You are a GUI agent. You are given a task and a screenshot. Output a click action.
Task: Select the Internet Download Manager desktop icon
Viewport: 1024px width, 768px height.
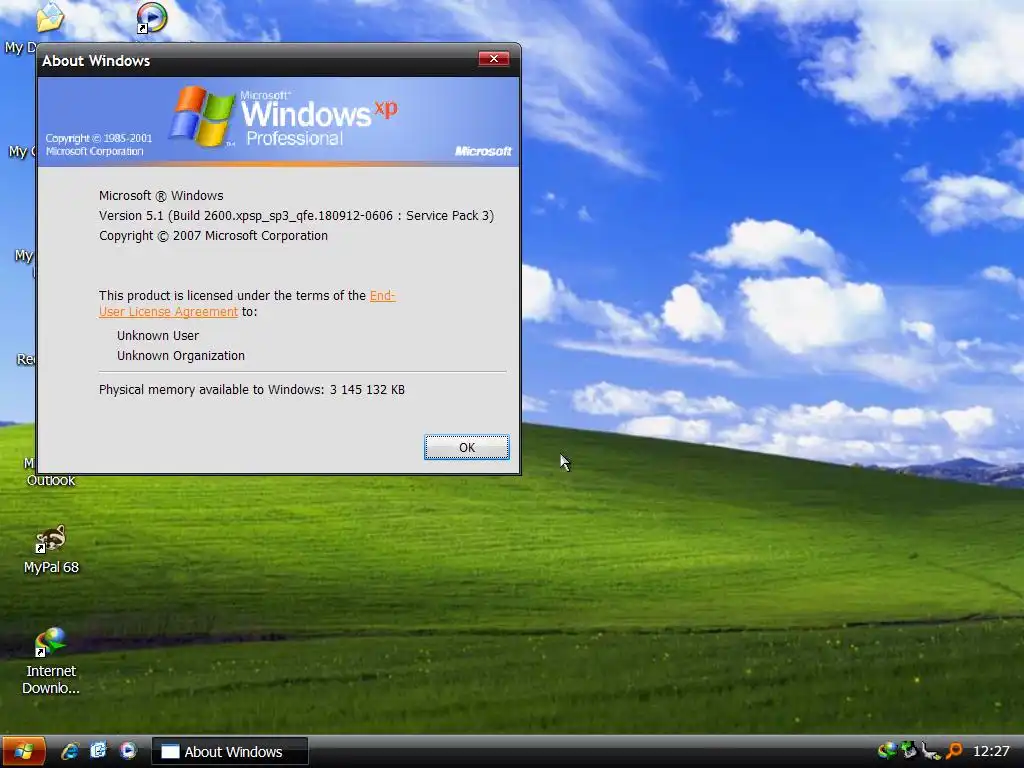tap(51, 661)
